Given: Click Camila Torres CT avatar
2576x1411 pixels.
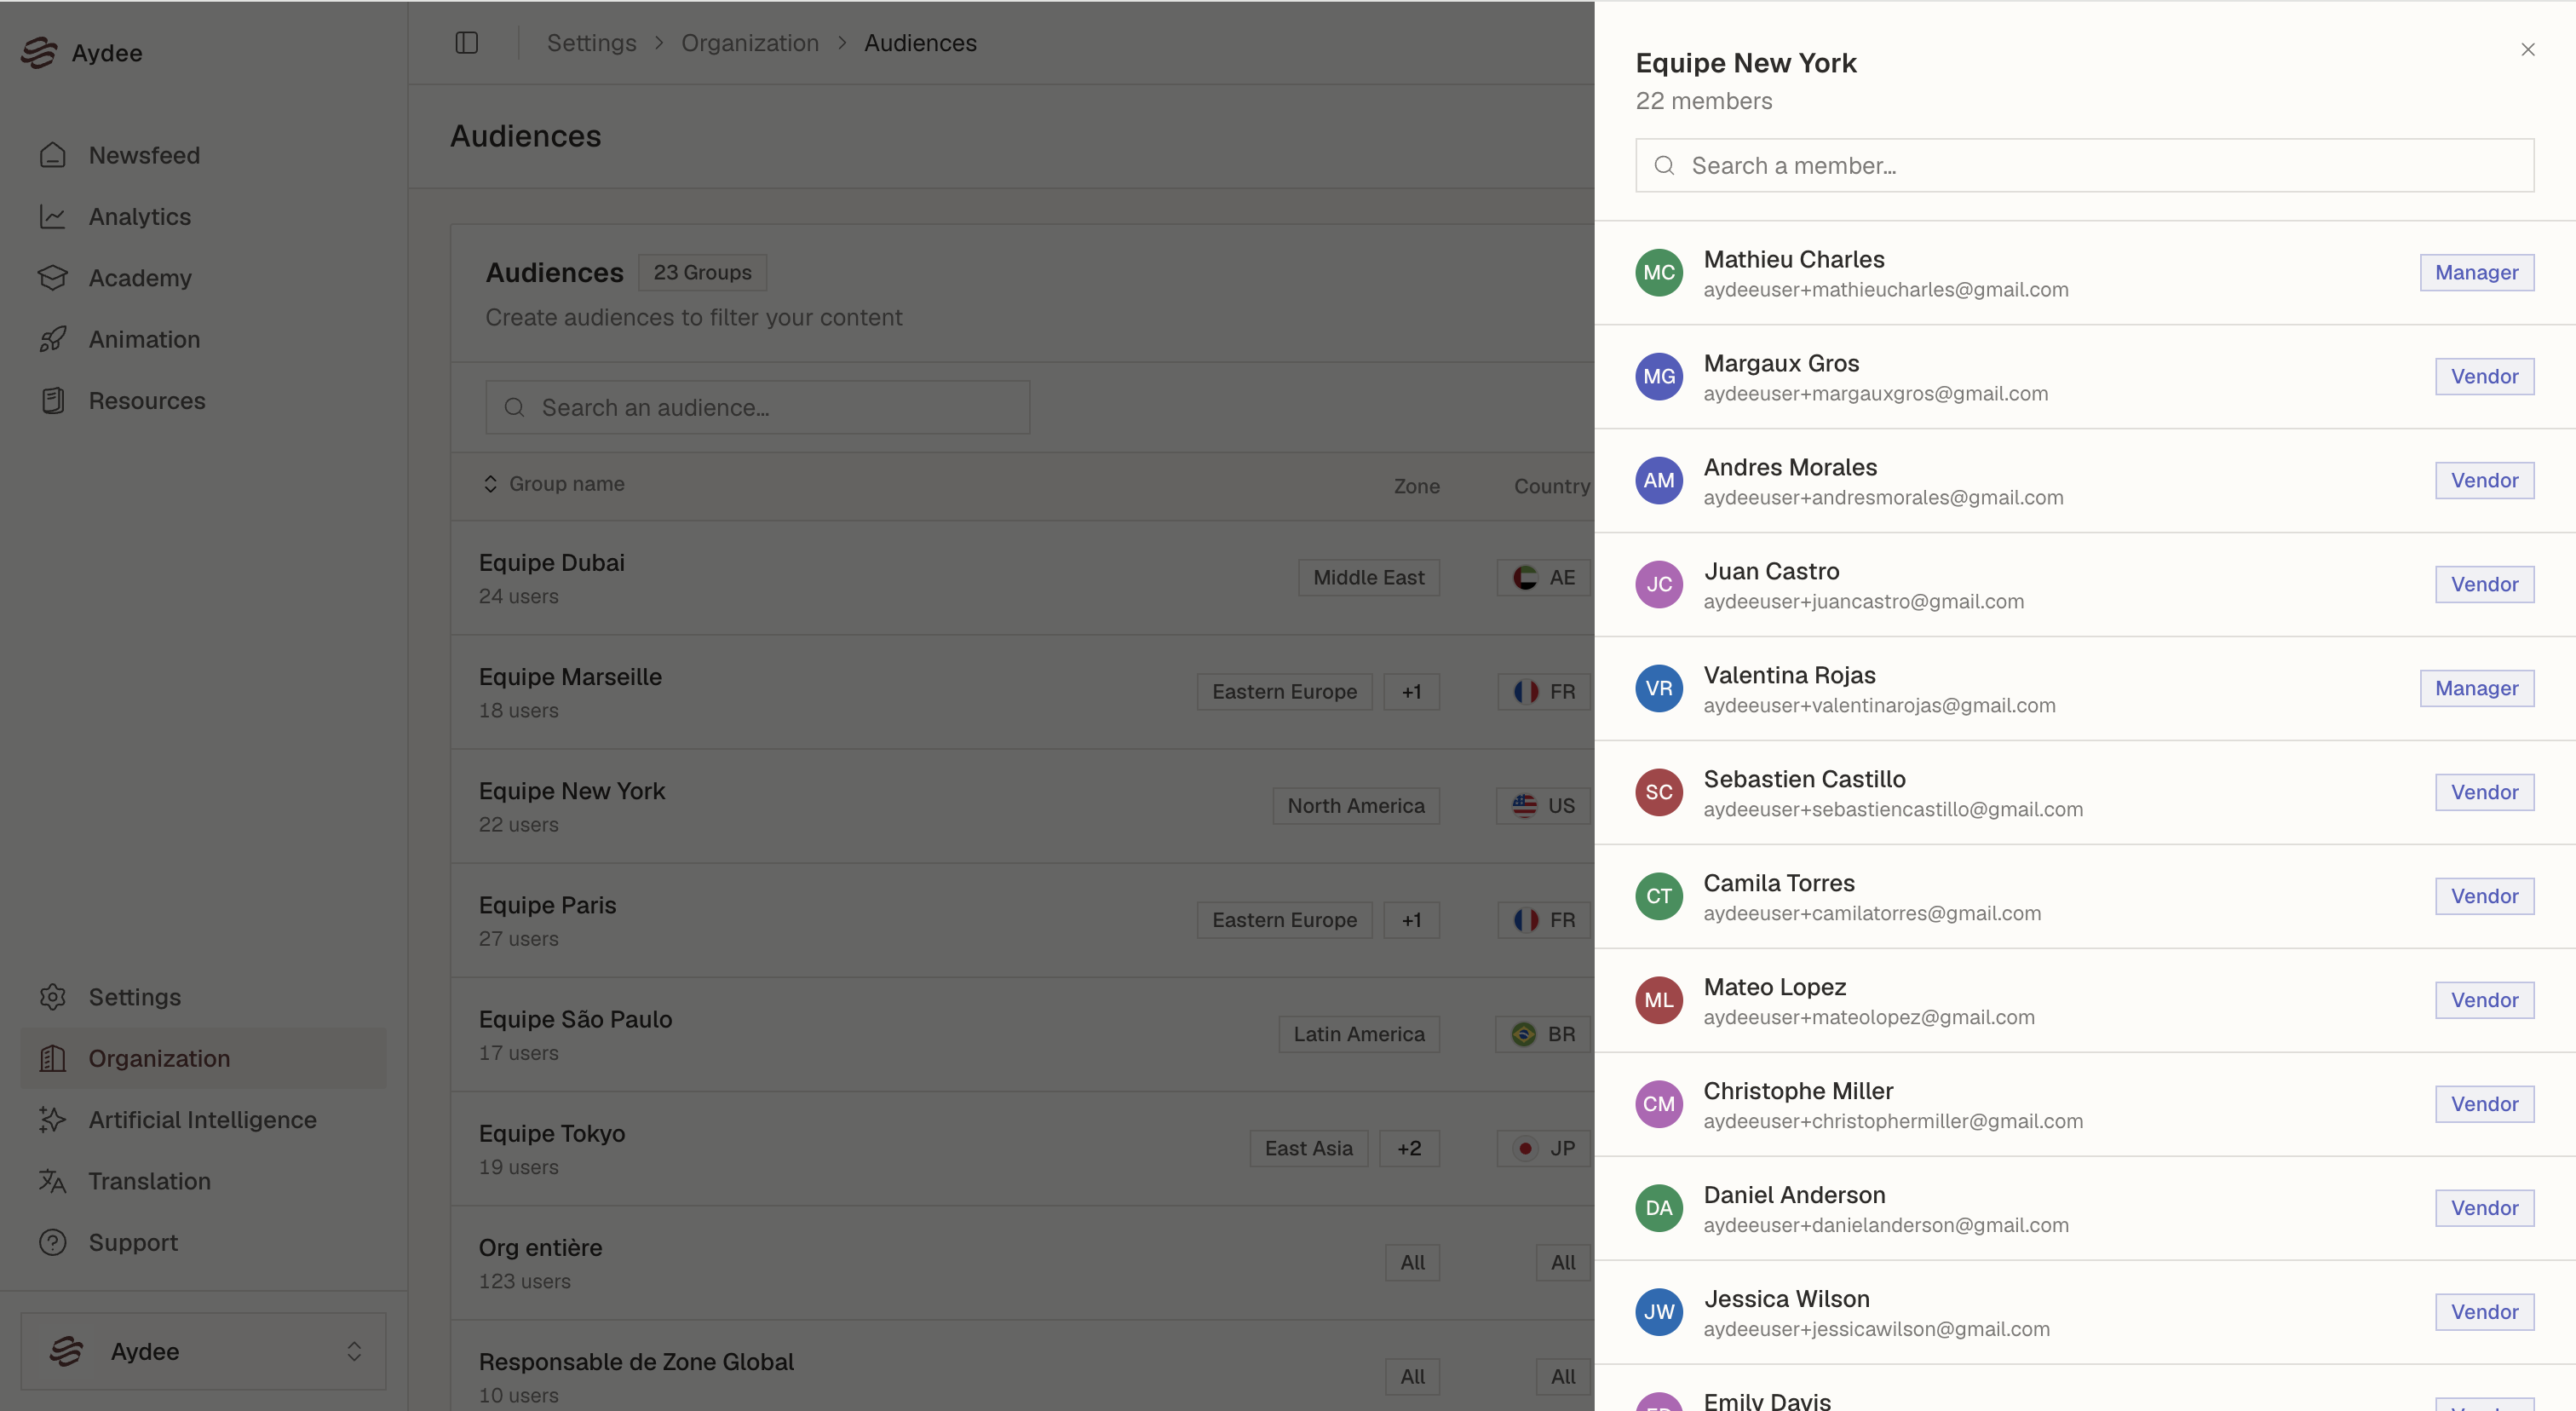Looking at the screenshot, I should pyautogui.click(x=1659, y=896).
